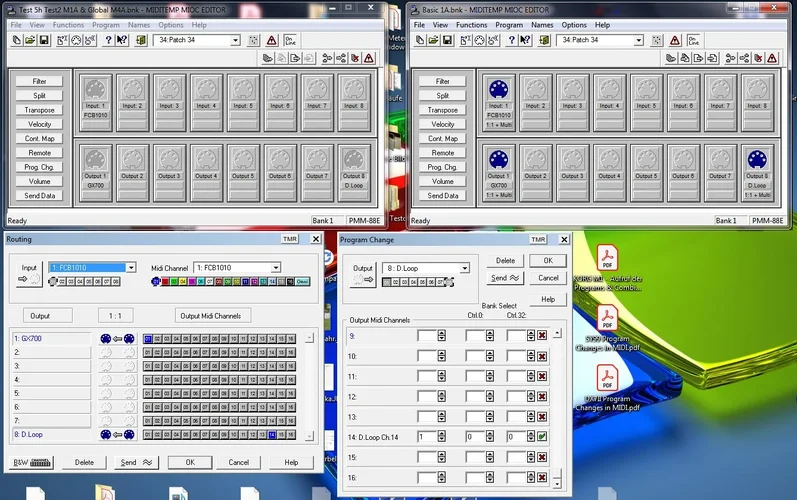Click the On Line icon in the left editor toolbar
The width and height of the screenshot is (797, 500).
tap(291, 40)
